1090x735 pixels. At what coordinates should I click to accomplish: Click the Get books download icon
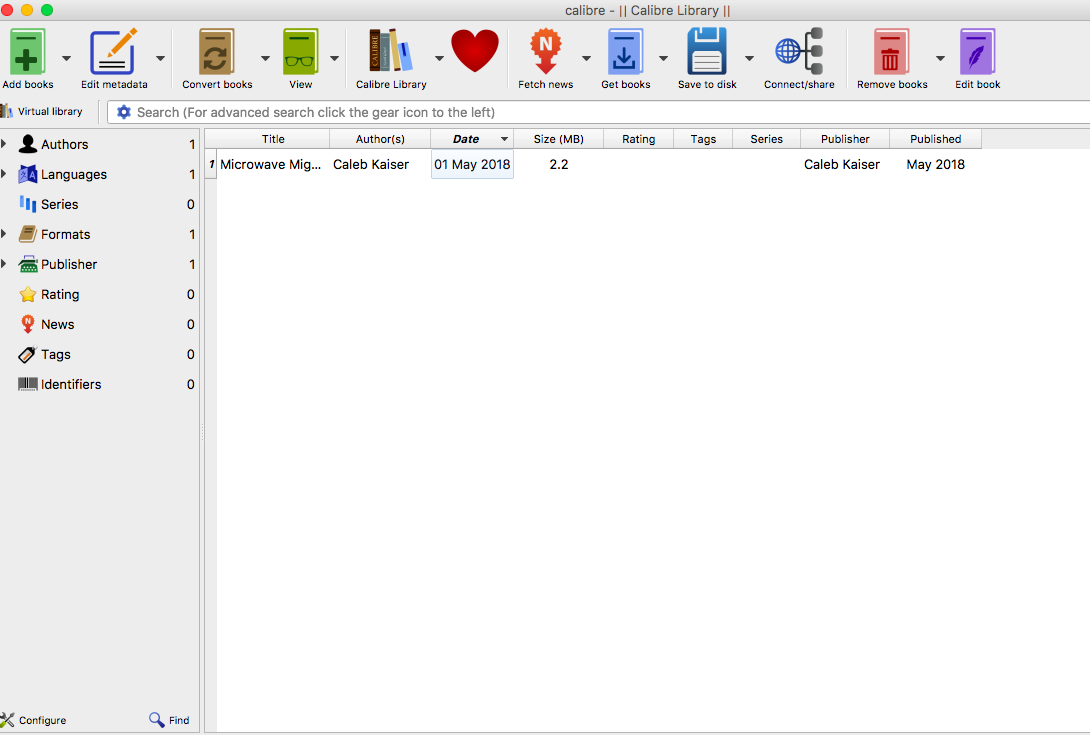click(x=625, y=51)
